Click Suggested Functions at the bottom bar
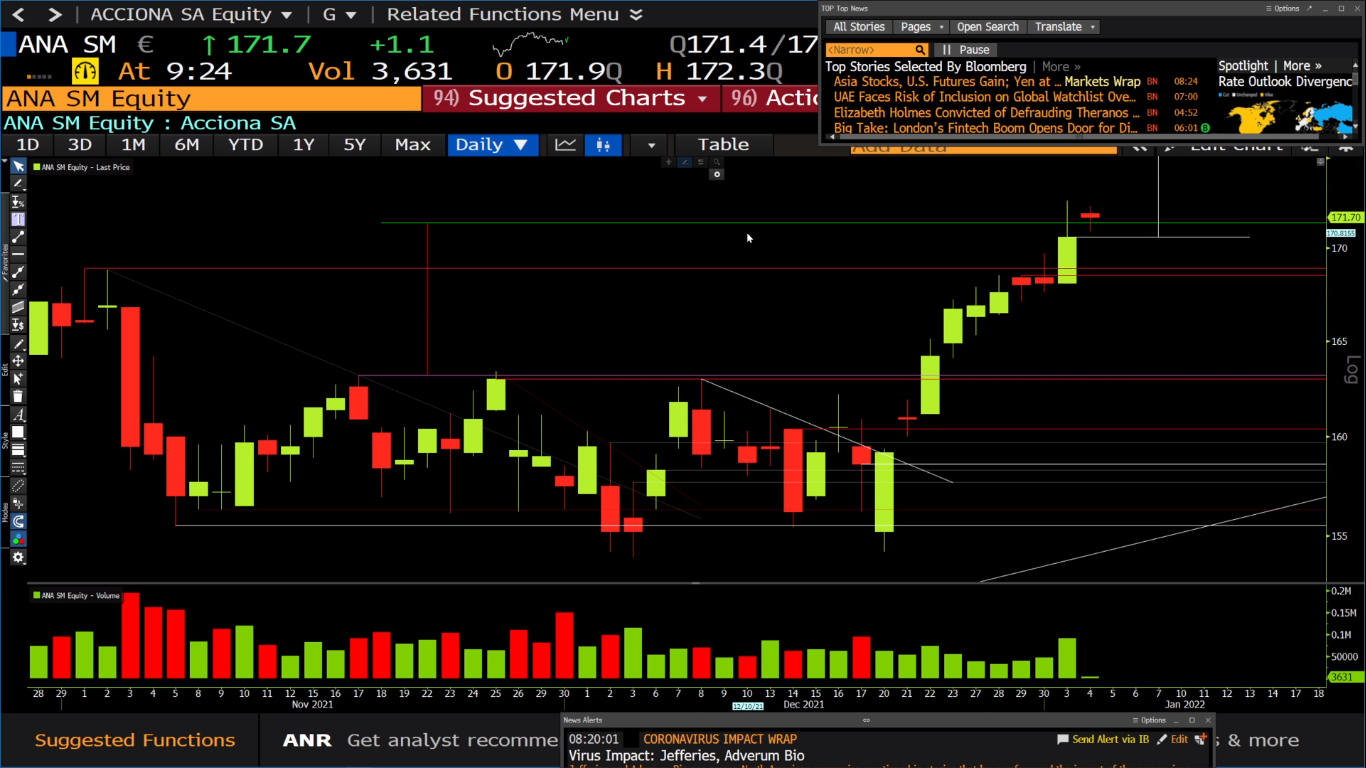Image resolution: width=1366 pixels, height=768 pixels. (135, 740)
